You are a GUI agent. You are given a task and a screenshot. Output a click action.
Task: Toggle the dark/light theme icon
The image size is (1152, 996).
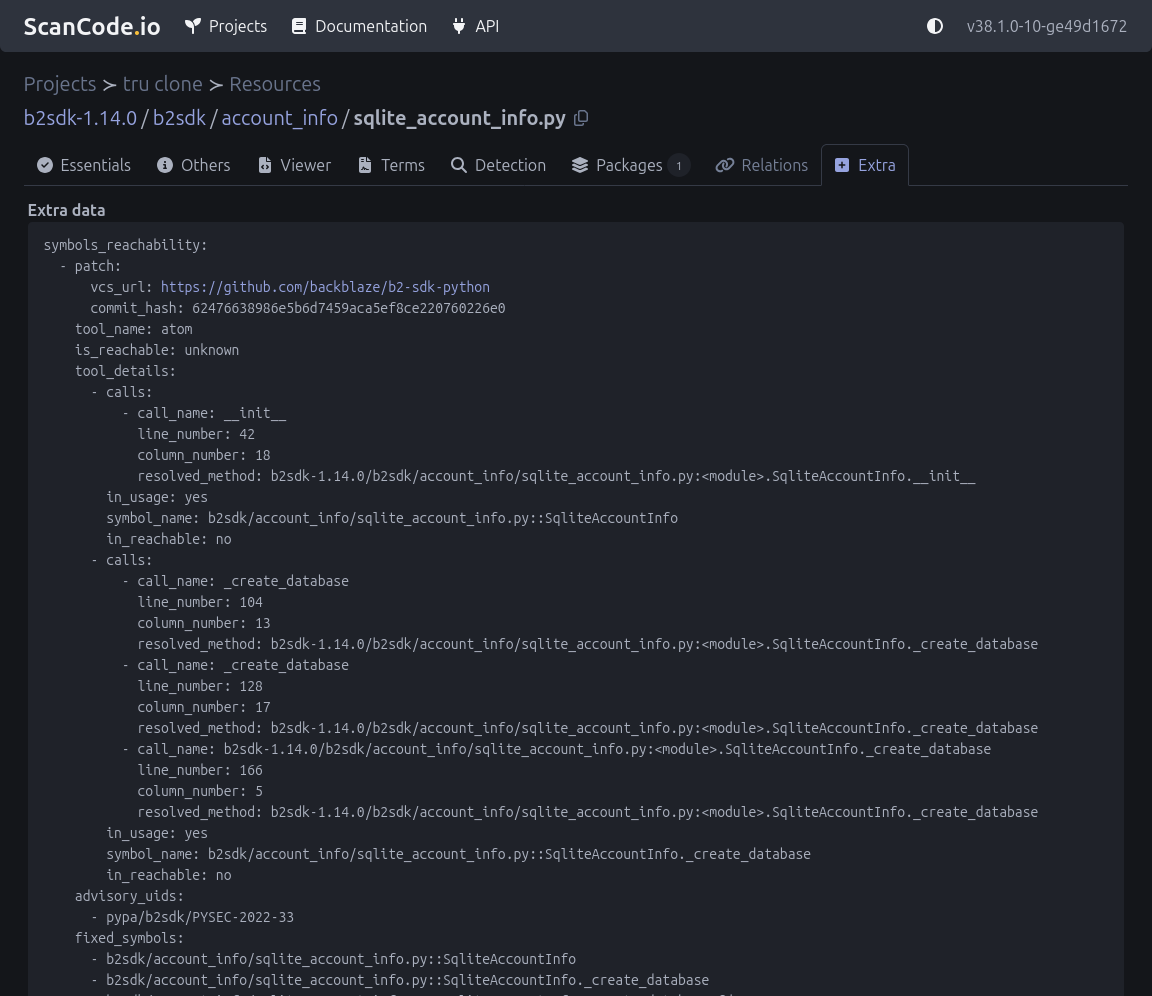click(935, 26)
